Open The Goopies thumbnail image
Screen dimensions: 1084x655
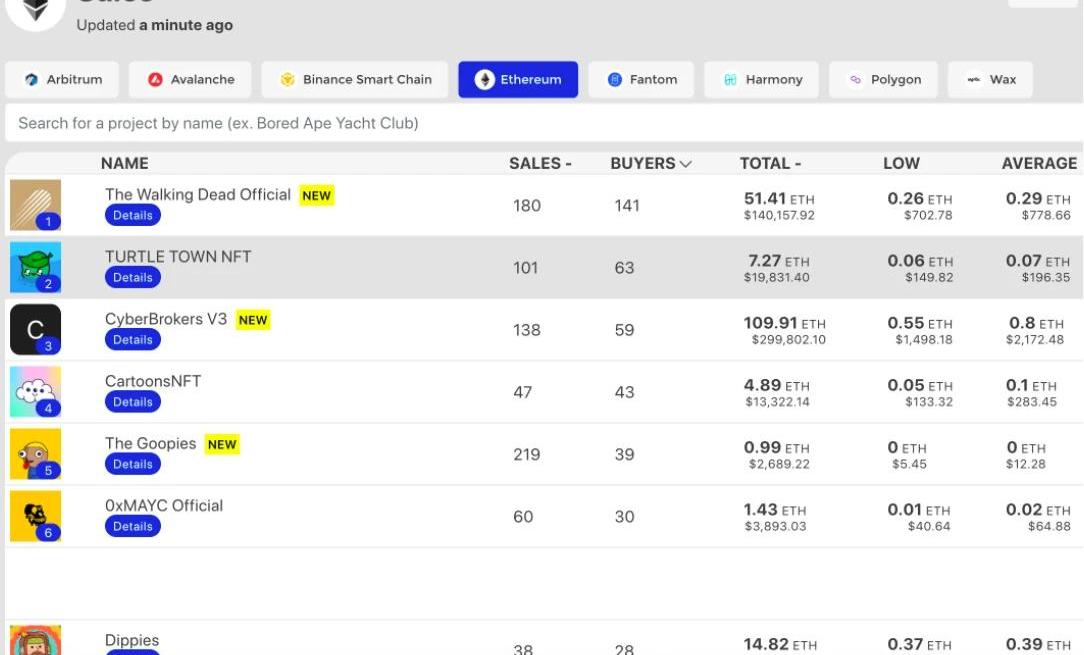tap(35, 454)
